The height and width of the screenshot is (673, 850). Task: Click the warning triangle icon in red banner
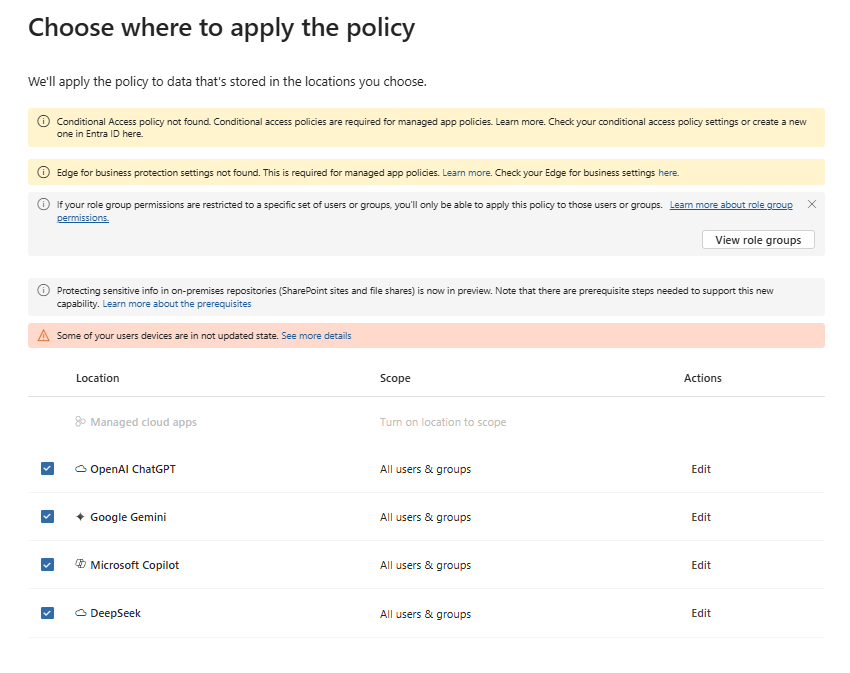[x=43, y=336]
